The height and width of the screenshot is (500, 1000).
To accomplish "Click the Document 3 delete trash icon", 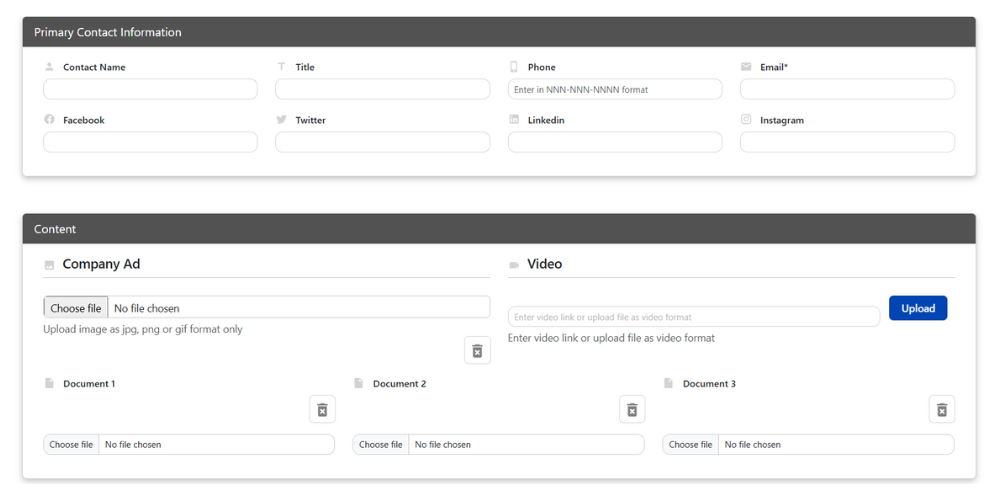I will tap(941, 409).
